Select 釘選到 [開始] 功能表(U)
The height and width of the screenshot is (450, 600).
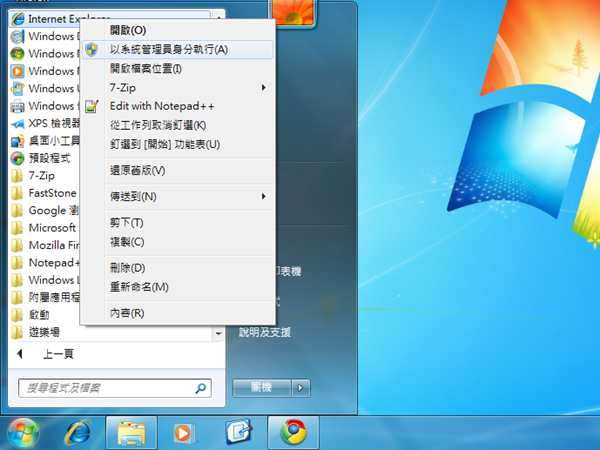(178, 144)
